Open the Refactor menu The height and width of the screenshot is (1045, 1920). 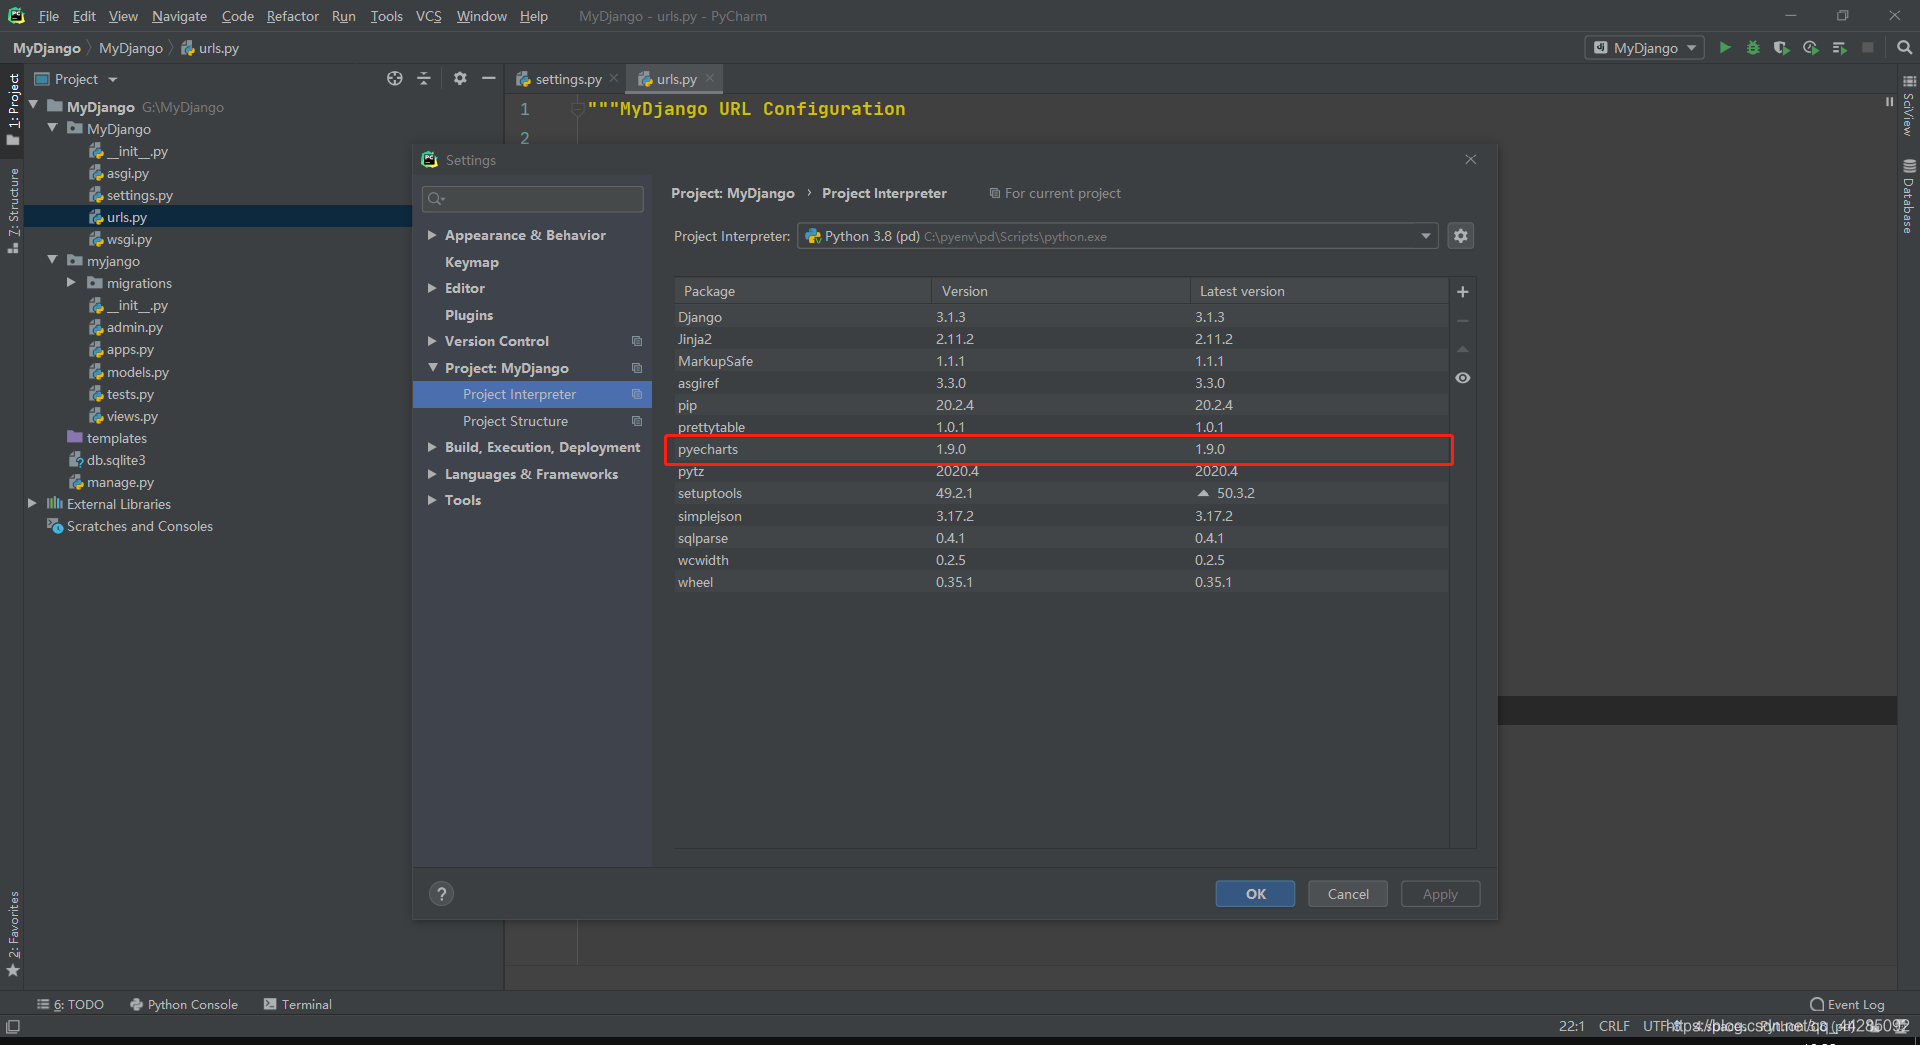click(292, 16)
